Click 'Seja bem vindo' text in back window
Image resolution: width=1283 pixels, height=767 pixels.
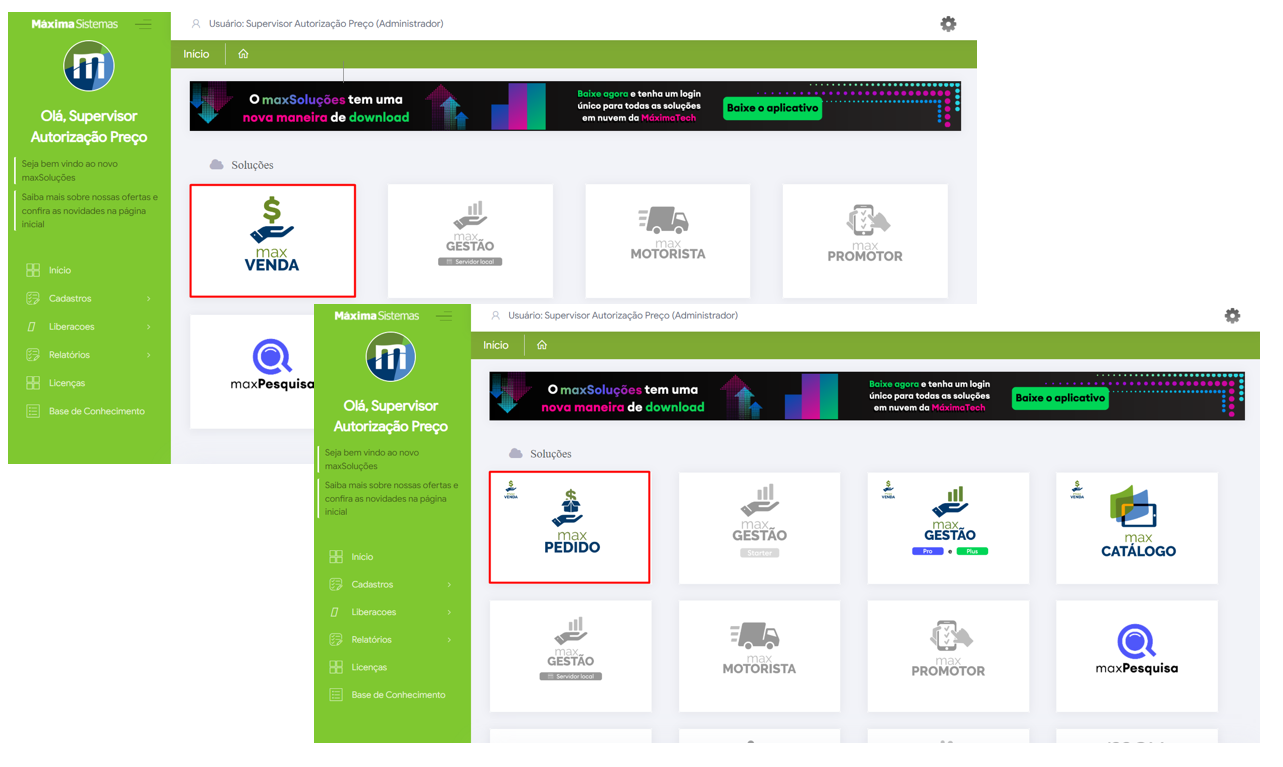pos(70,170)
